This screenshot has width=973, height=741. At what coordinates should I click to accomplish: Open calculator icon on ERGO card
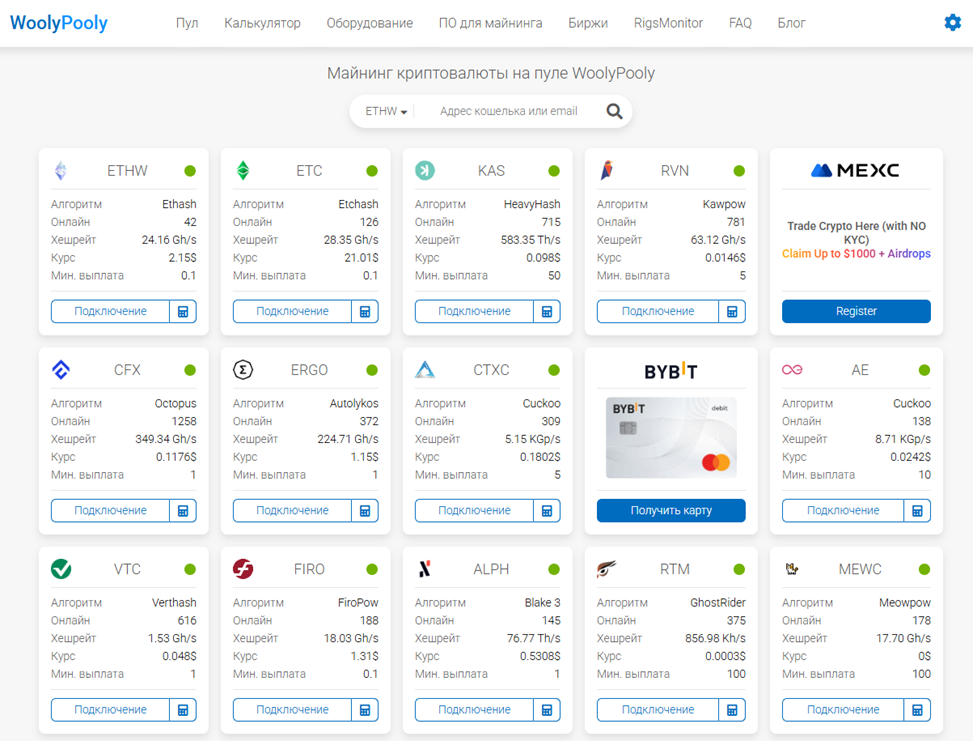(x=365, y=511)
